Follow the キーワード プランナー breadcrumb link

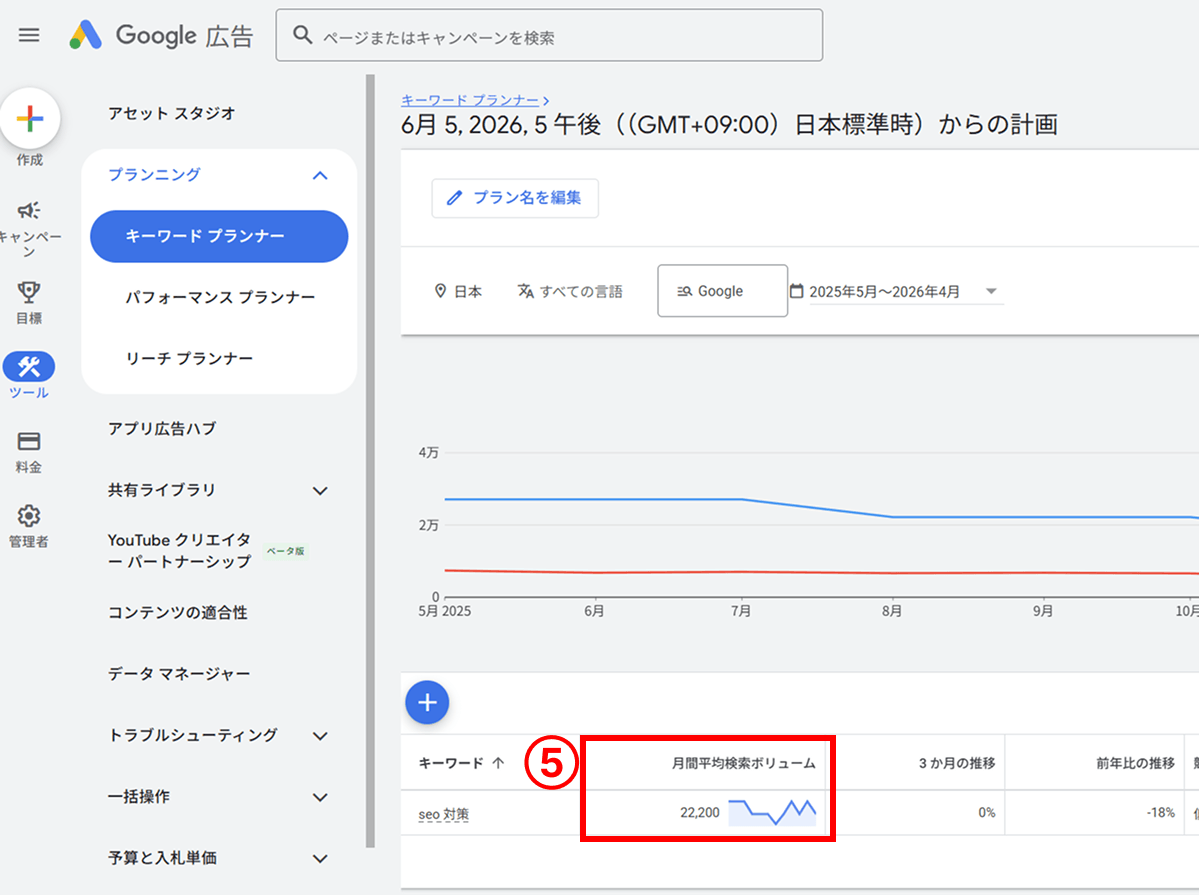point(470,100)
